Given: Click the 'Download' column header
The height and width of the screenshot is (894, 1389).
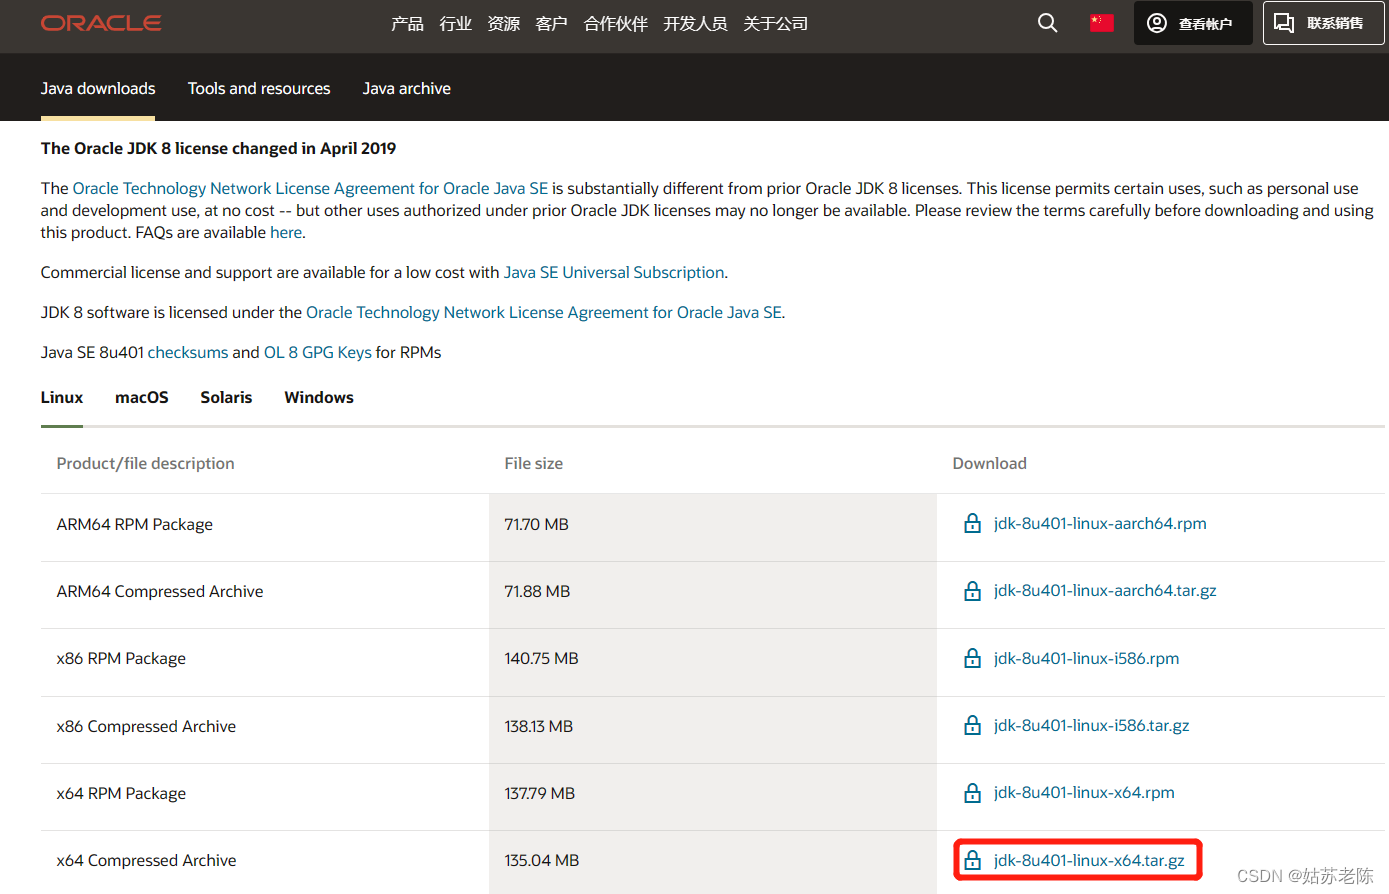Looking at the screenshot, I should pyautogui.click(x=989, y=463).
